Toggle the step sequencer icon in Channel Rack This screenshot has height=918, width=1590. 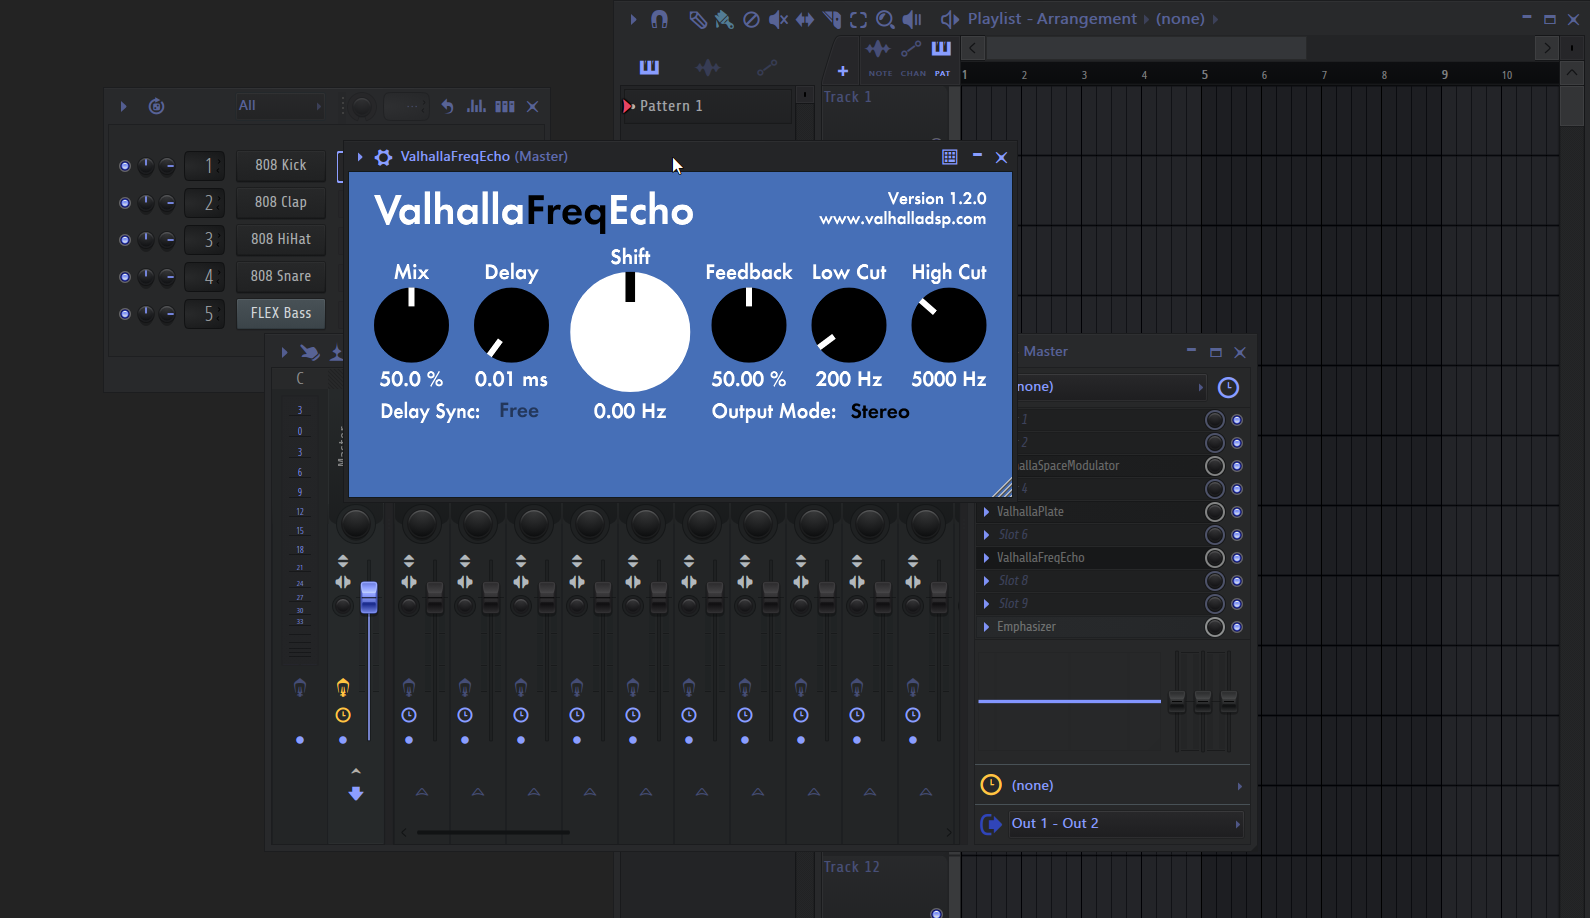505,106
